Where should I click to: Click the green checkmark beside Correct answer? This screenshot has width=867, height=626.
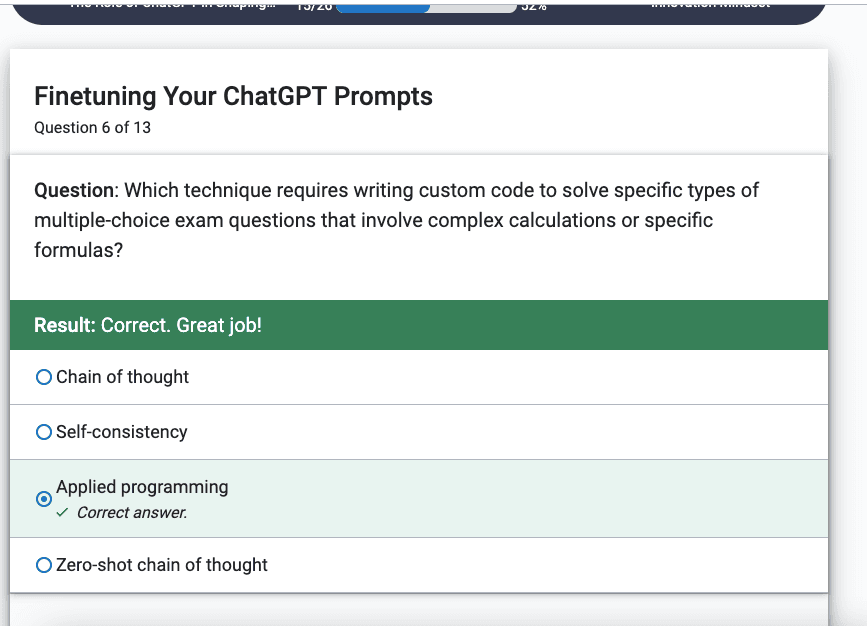62,513
